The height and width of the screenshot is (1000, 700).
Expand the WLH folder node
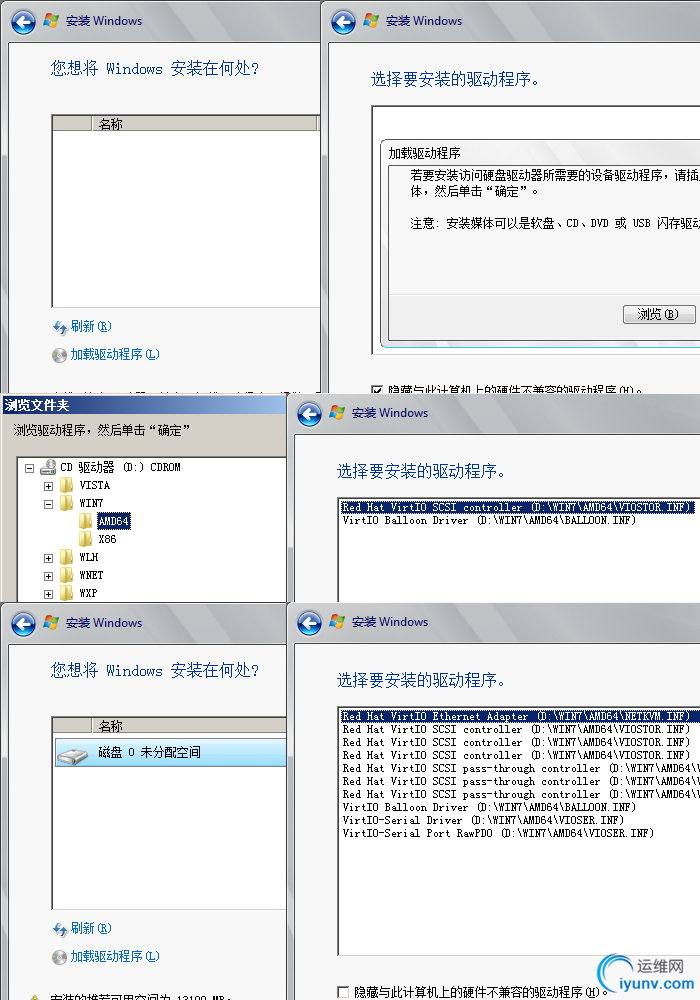pyautogui.click(x=48, y=558)
